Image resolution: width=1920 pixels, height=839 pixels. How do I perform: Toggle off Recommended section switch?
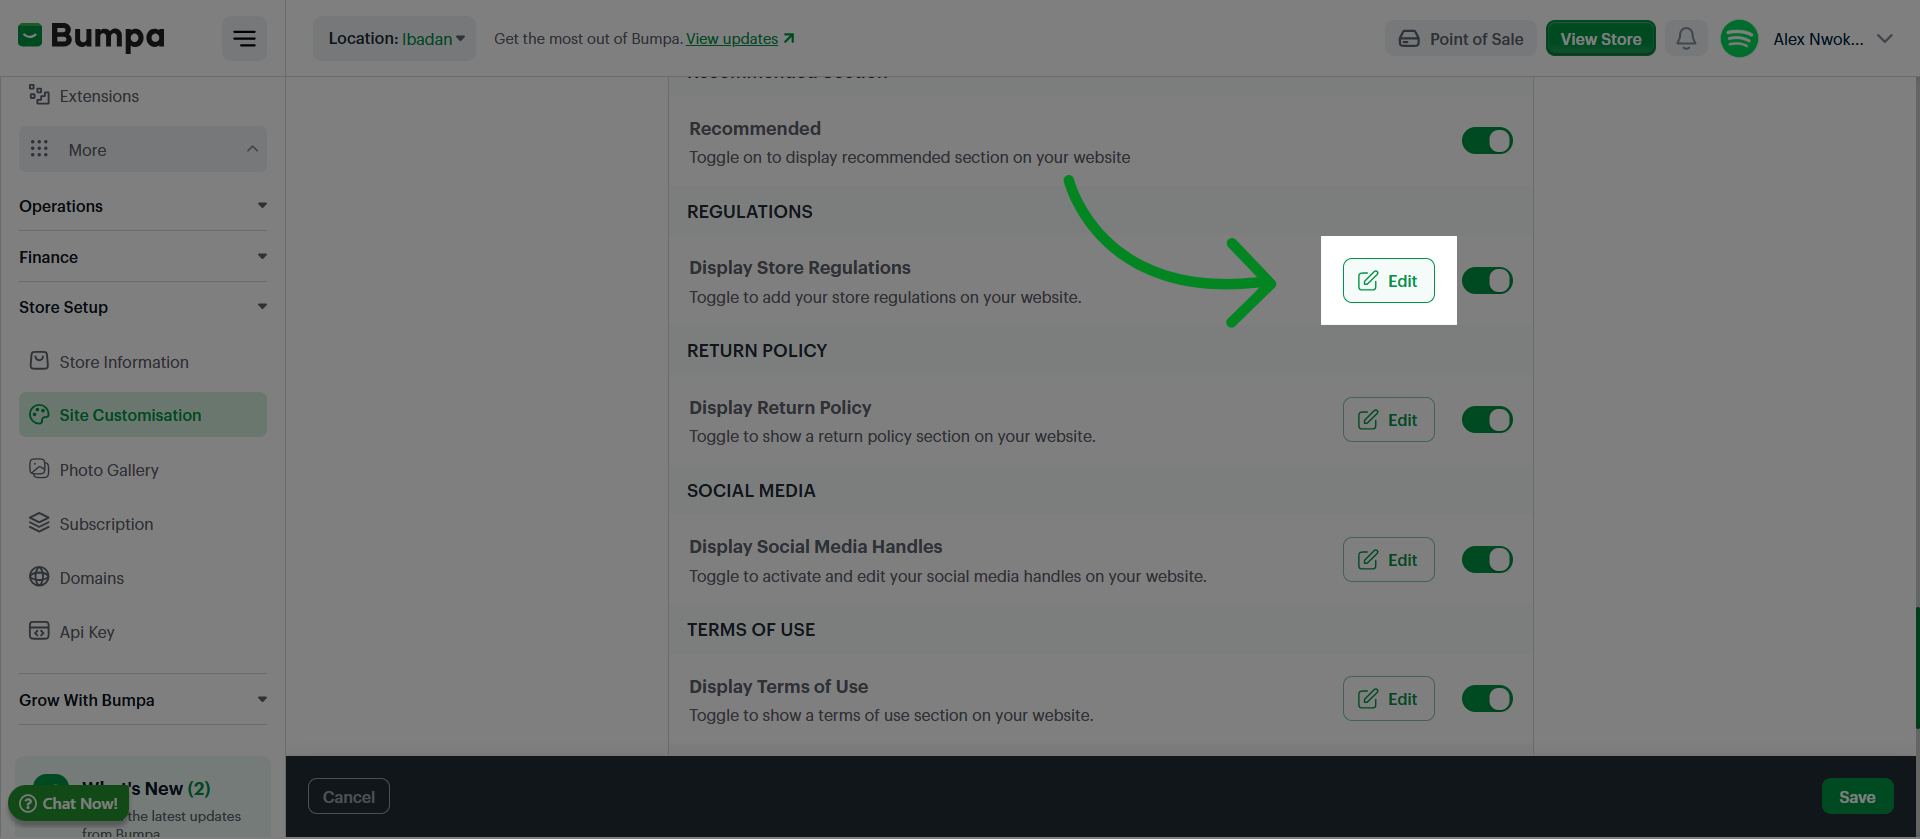pyautogui.click(x=1487, y=141)
